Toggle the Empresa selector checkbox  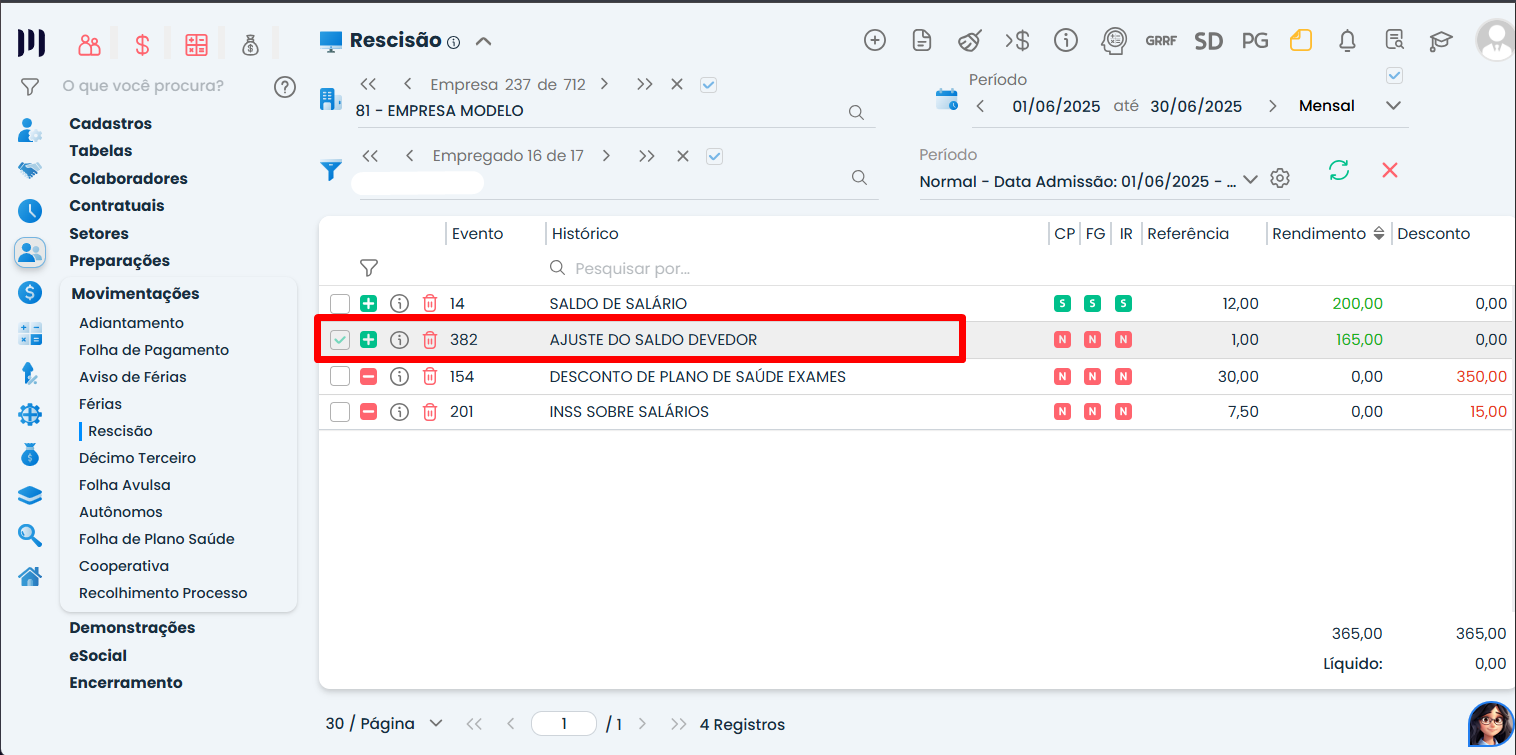tap(709, 85)
